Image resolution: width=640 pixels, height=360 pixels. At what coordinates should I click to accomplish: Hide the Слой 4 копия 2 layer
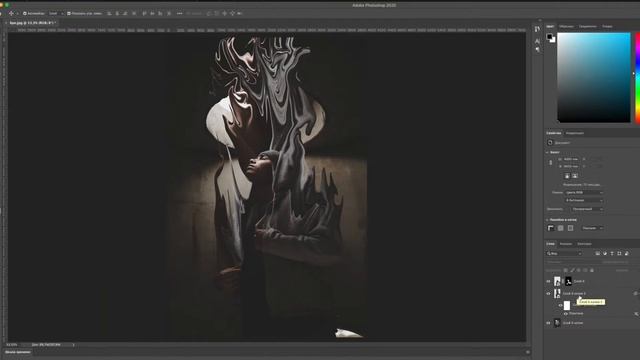tap(548, 293)
